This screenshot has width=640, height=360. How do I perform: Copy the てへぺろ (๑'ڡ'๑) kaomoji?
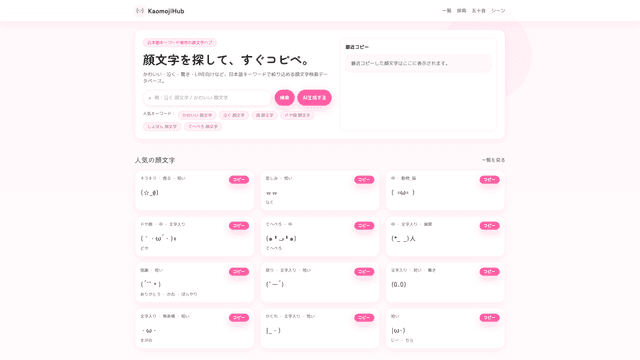point(364,226)
